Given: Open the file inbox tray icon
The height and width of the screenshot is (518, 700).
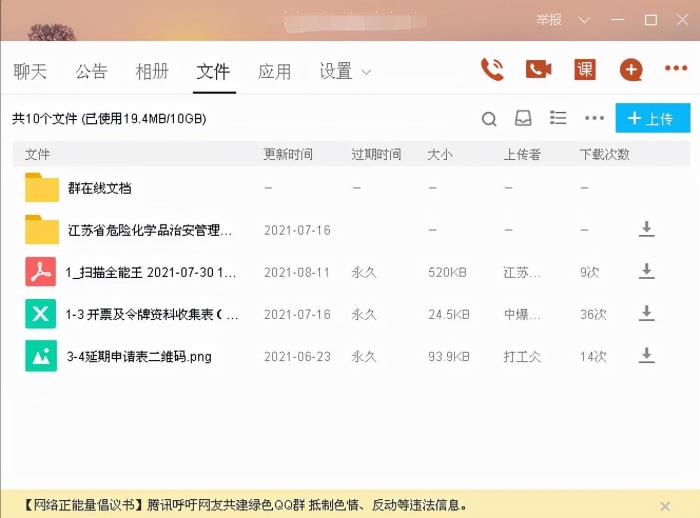Looking at the screenshot, I should (523, 119).
